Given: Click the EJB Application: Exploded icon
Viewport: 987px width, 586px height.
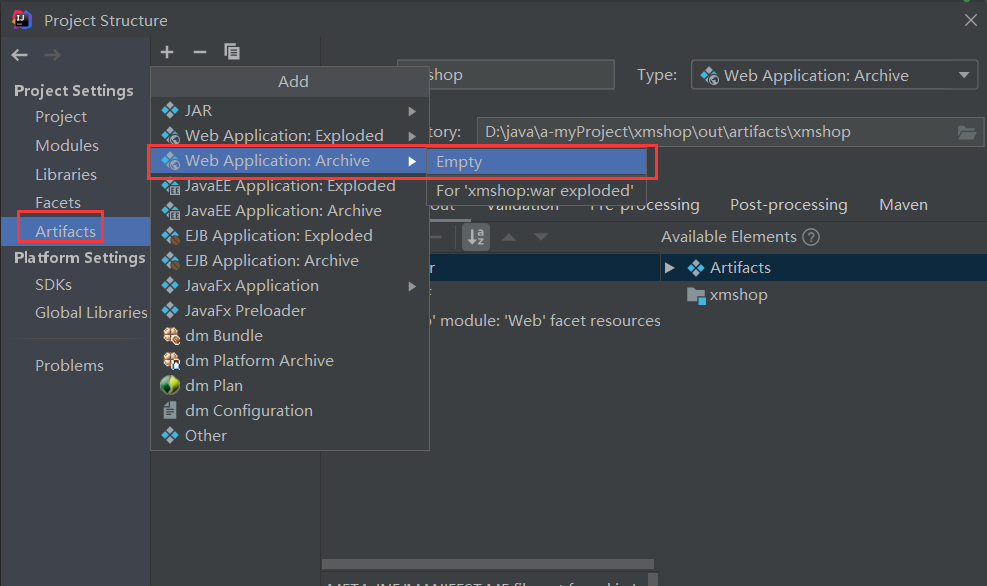Looking at the screenshot, I should point(171,235).
